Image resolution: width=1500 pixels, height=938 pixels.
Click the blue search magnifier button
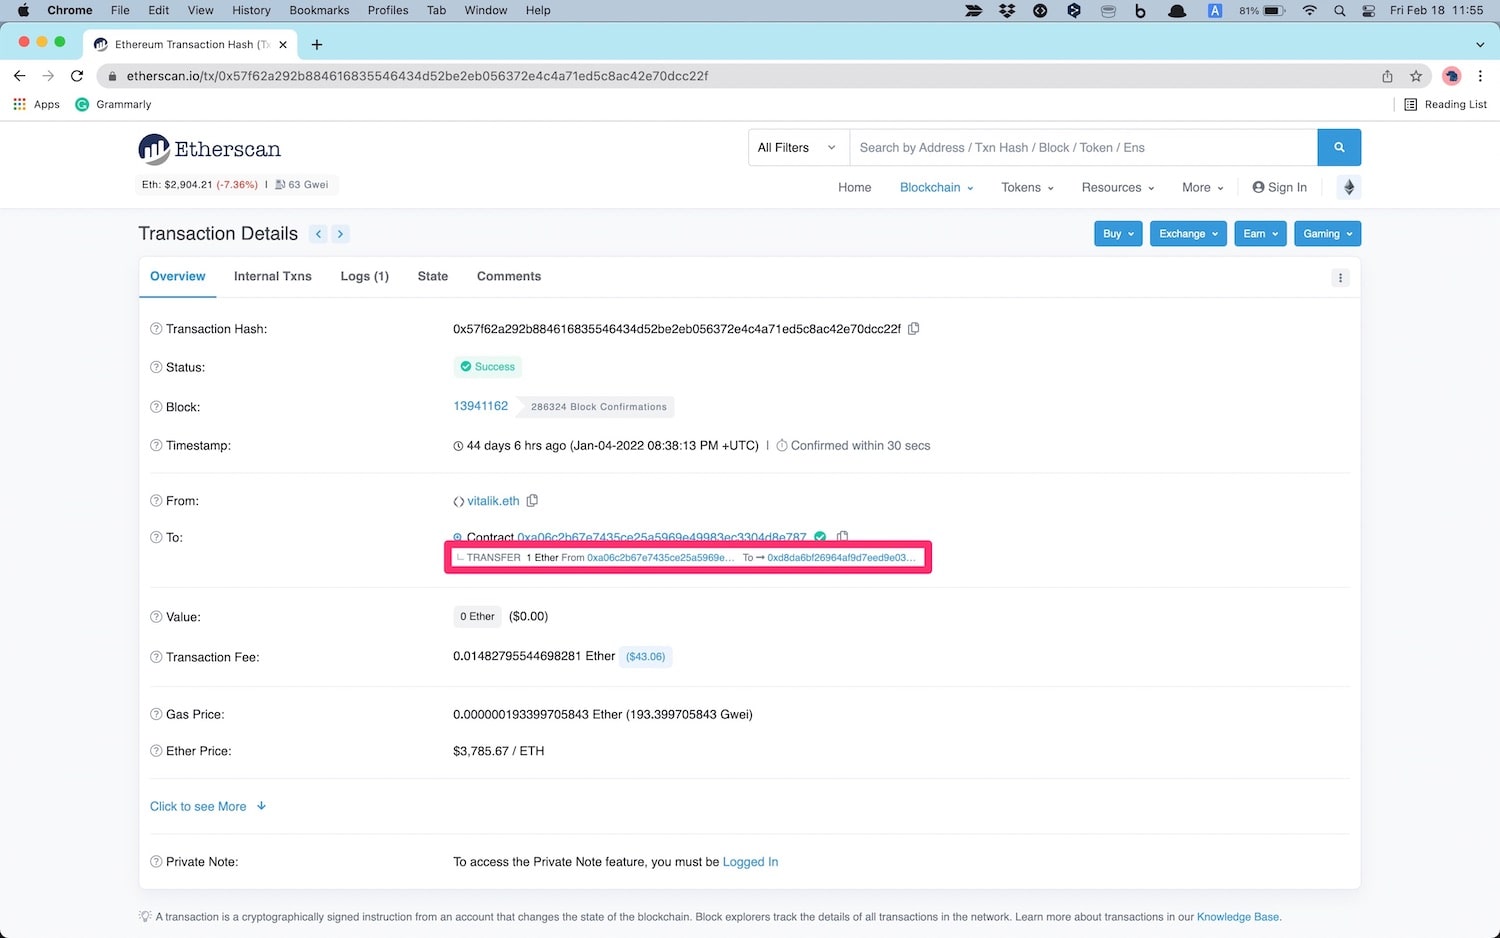click(1339, 147)
